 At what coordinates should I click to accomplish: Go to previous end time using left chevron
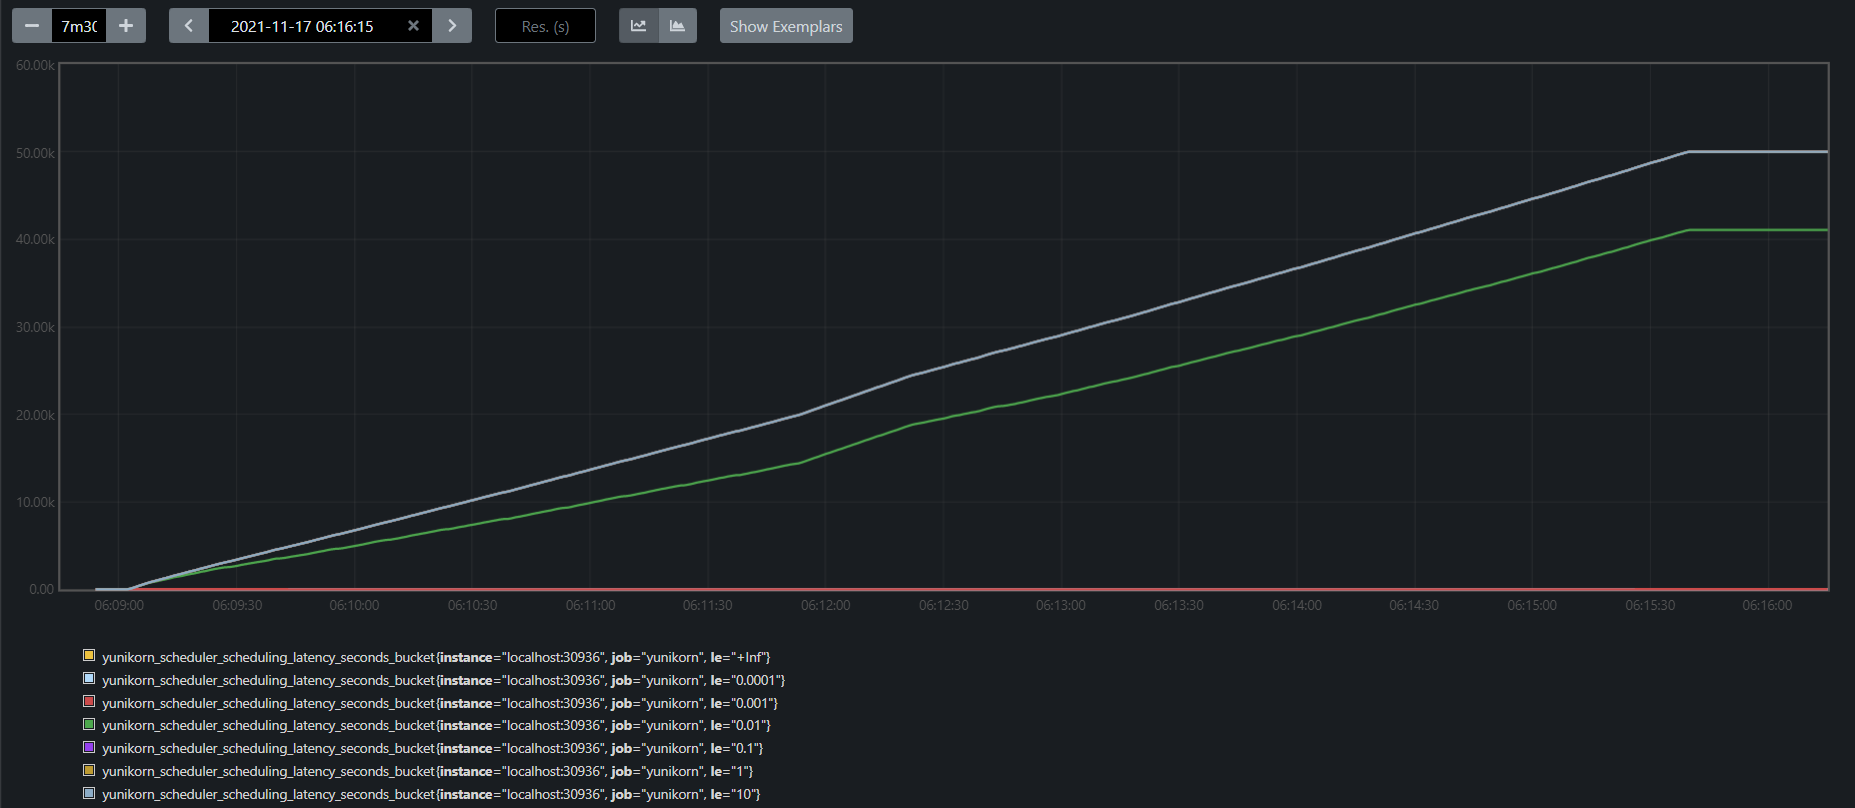pyautogui.click(x=189, y=26)
